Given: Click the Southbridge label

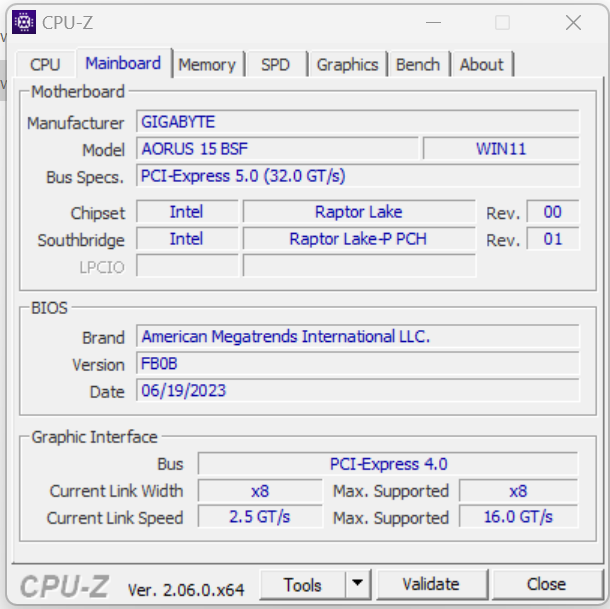Looking at the screenshot, I should [x=81, y=240].
